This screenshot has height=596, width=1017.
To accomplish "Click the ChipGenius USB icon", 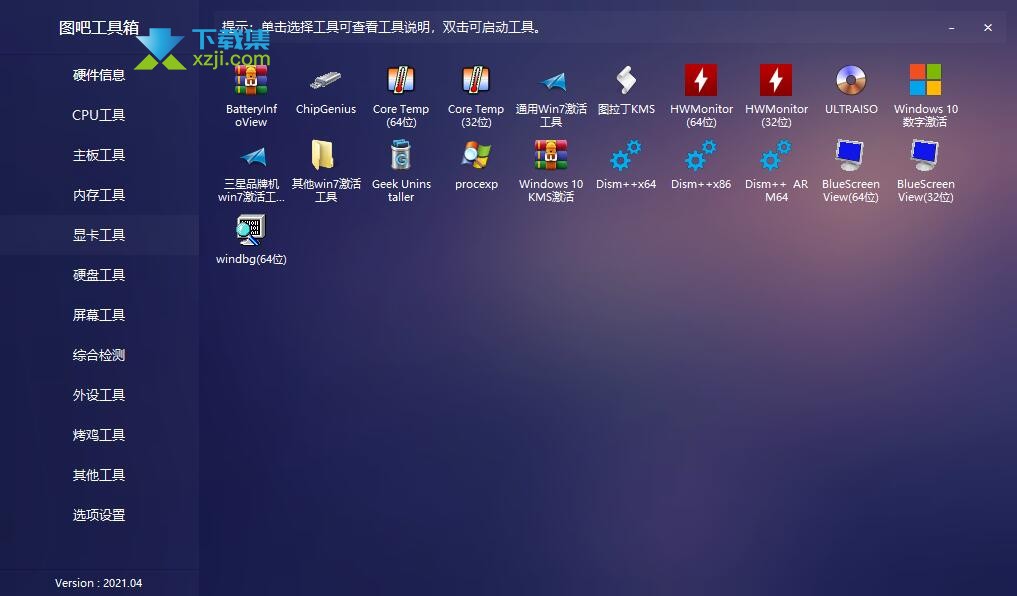I will [x=326, y=81].
